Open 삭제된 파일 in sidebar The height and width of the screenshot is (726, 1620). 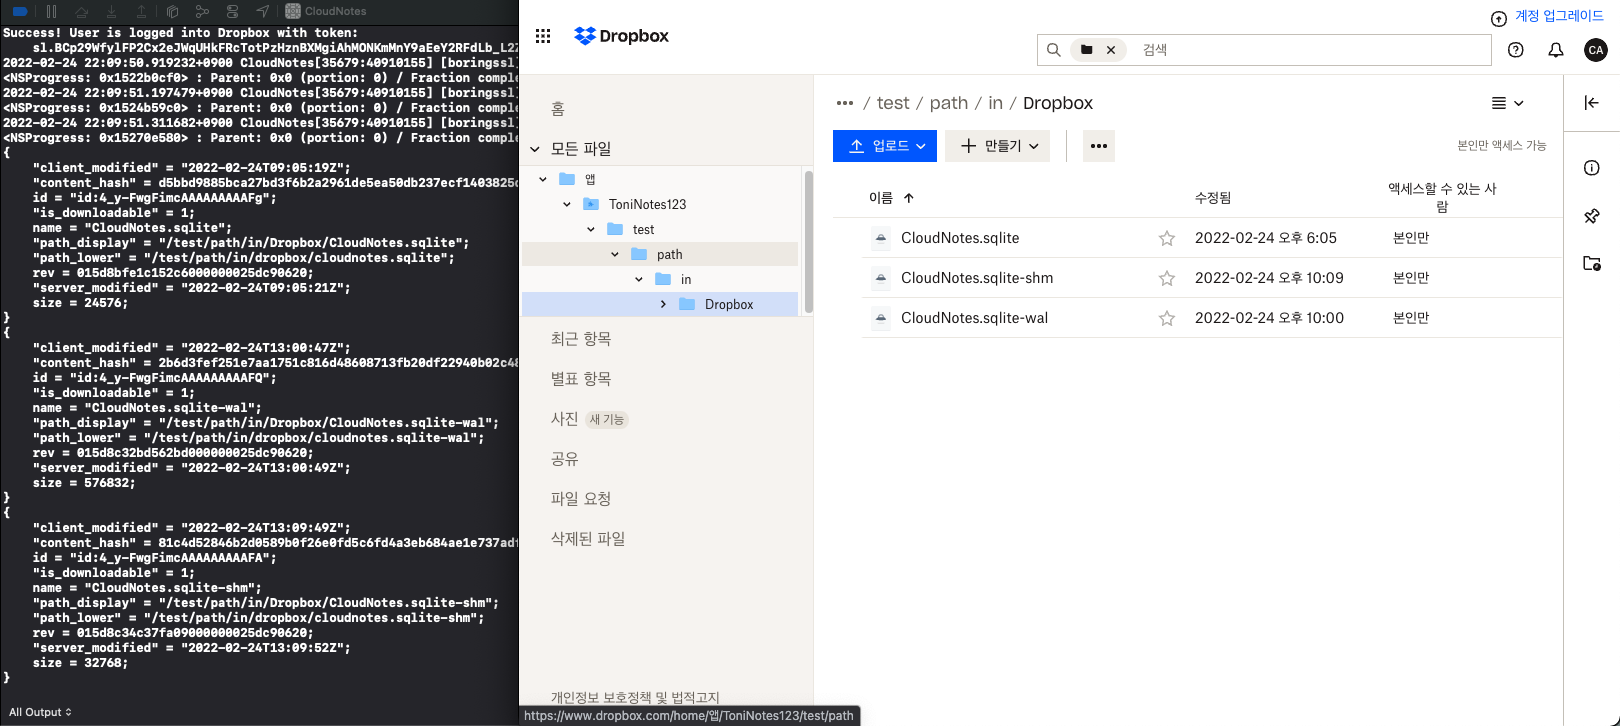tap(588, 539)
